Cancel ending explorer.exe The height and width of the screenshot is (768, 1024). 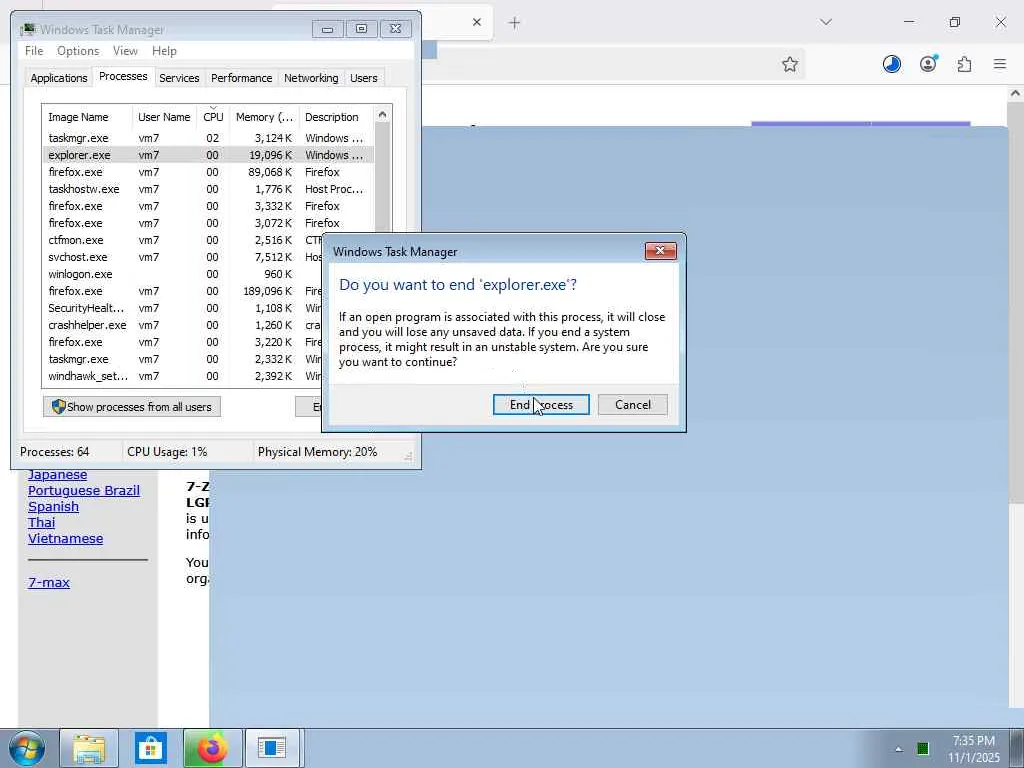[632, 404]
